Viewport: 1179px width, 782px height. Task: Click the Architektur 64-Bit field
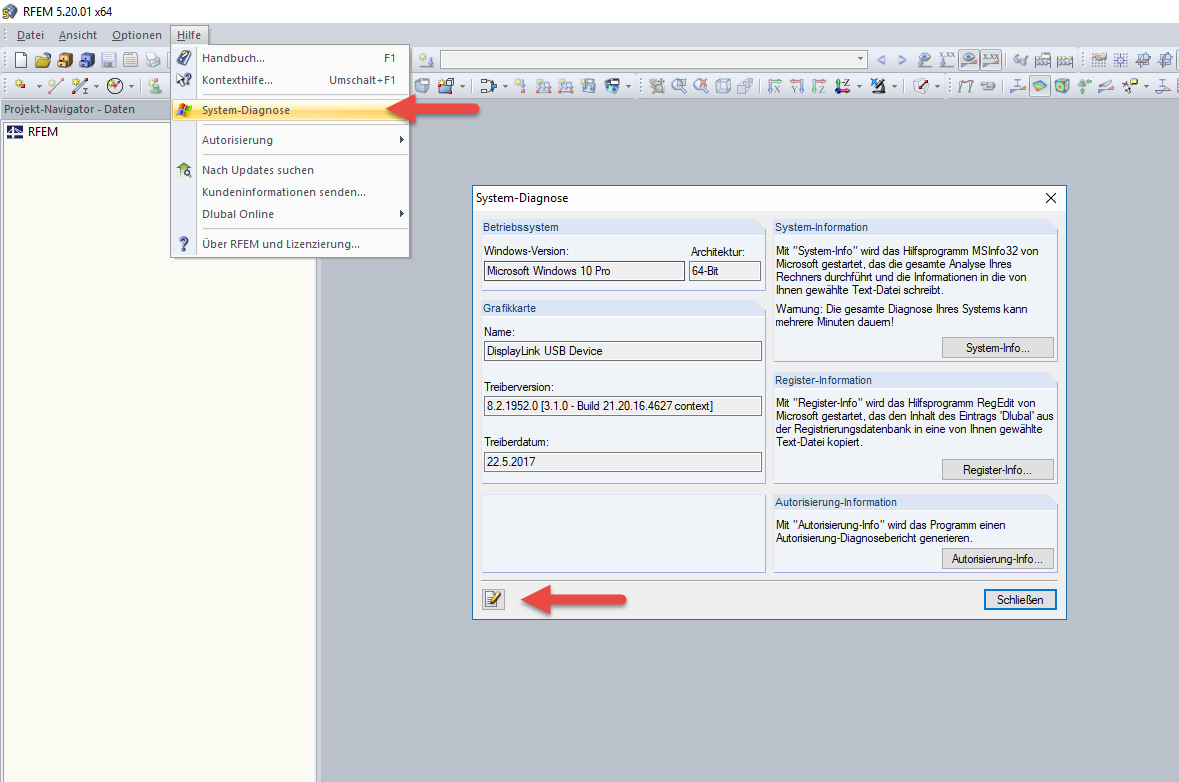tap(725, 271)
